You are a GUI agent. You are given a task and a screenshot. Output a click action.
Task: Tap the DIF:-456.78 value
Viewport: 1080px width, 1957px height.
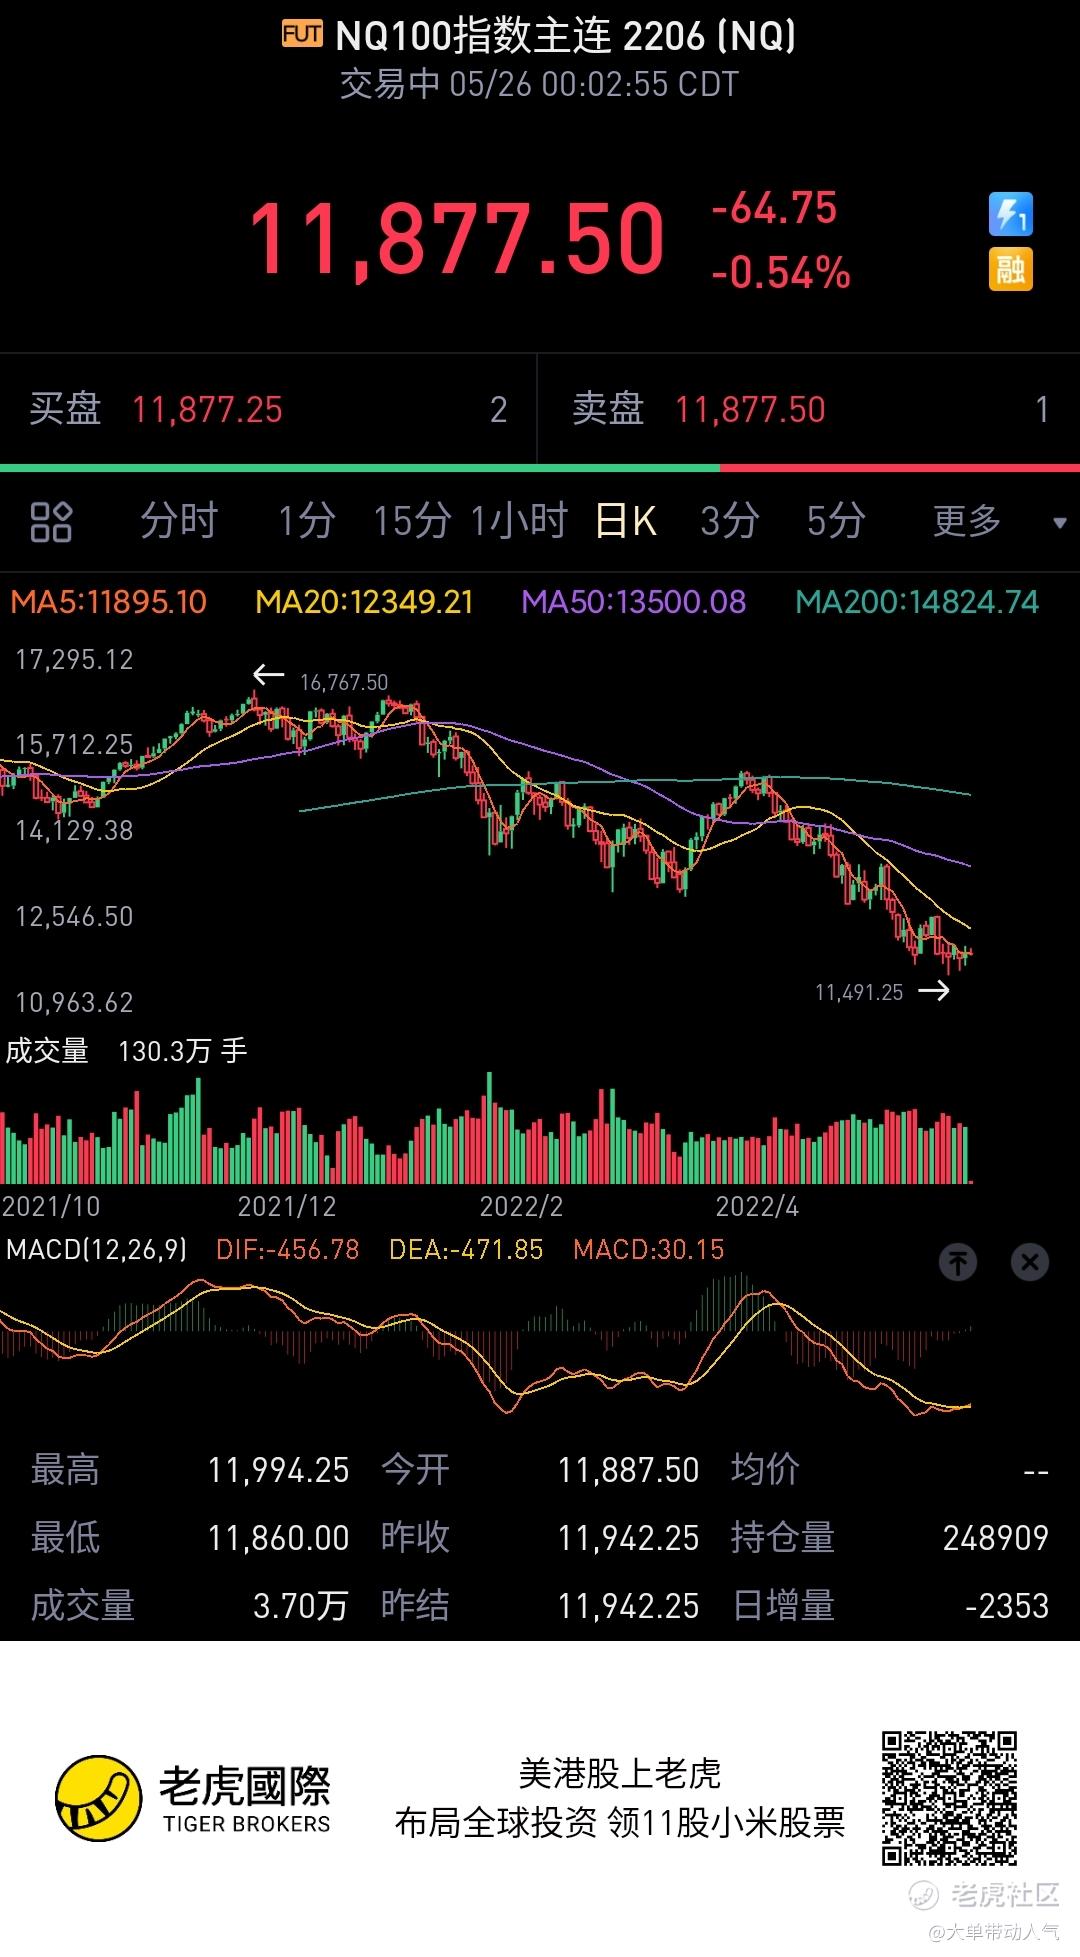(287, 1249)
